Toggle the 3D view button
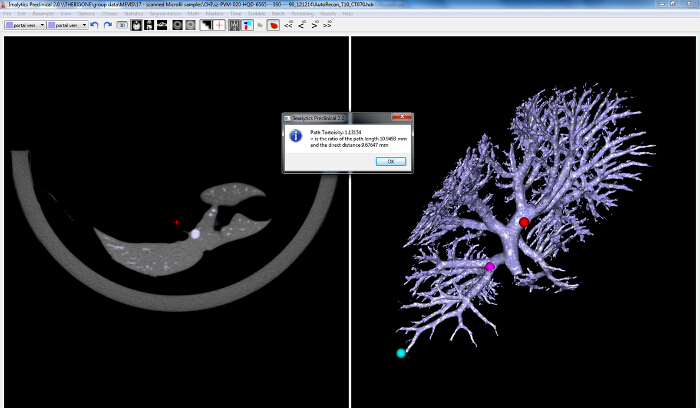Viewport: 700px width, 408px height. (x=122, y=25)
